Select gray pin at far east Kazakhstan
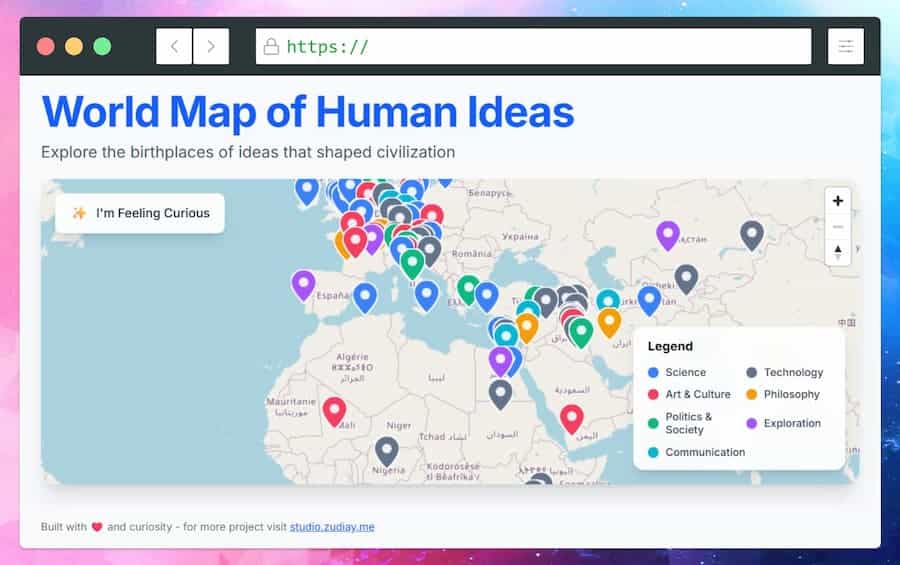This screenshot has height=565, width=900. (751, 235)
